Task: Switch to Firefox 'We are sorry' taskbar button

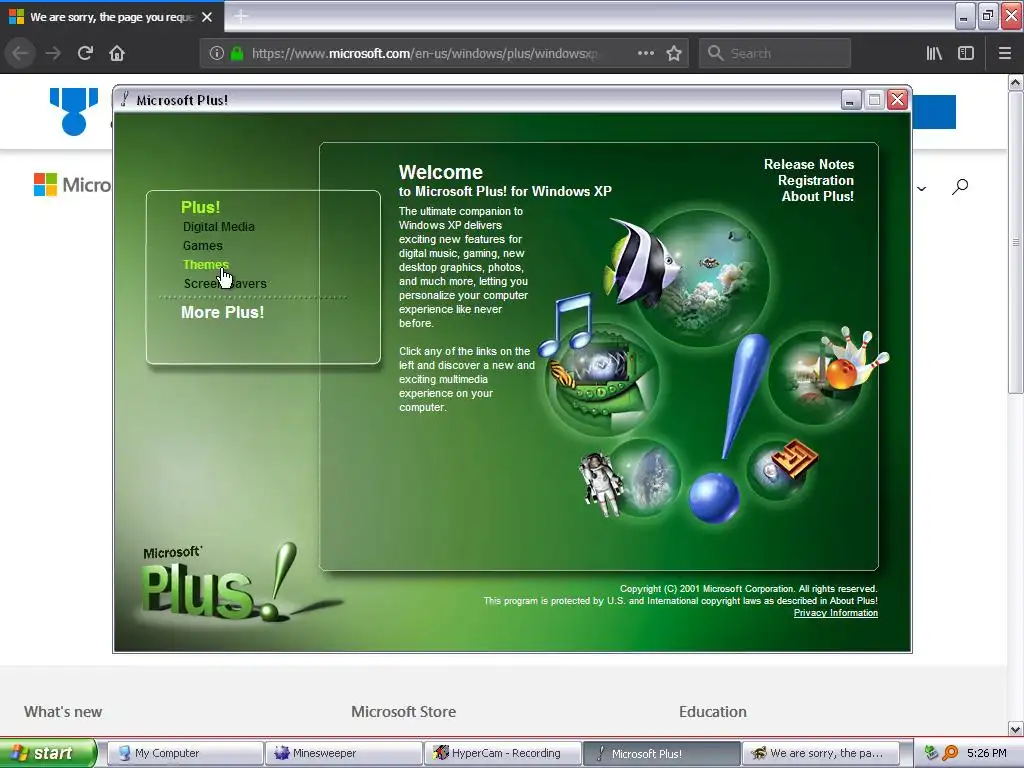Action: tap(820, 753)
